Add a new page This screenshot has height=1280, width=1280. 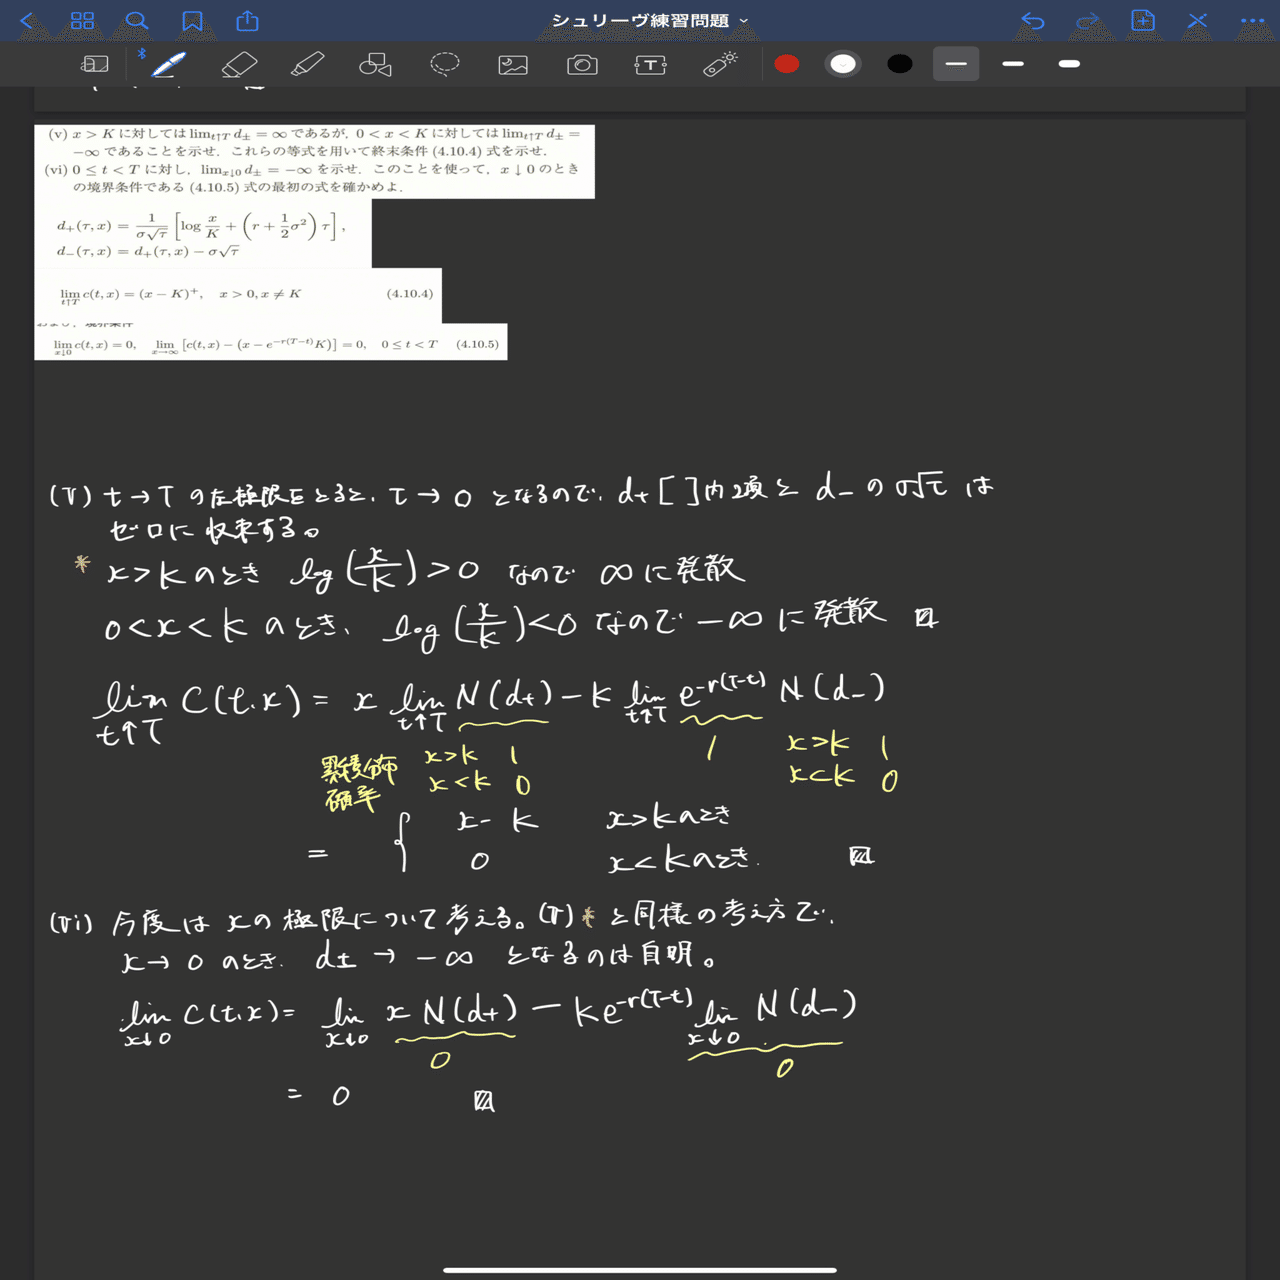click(x=1143, y=20)
